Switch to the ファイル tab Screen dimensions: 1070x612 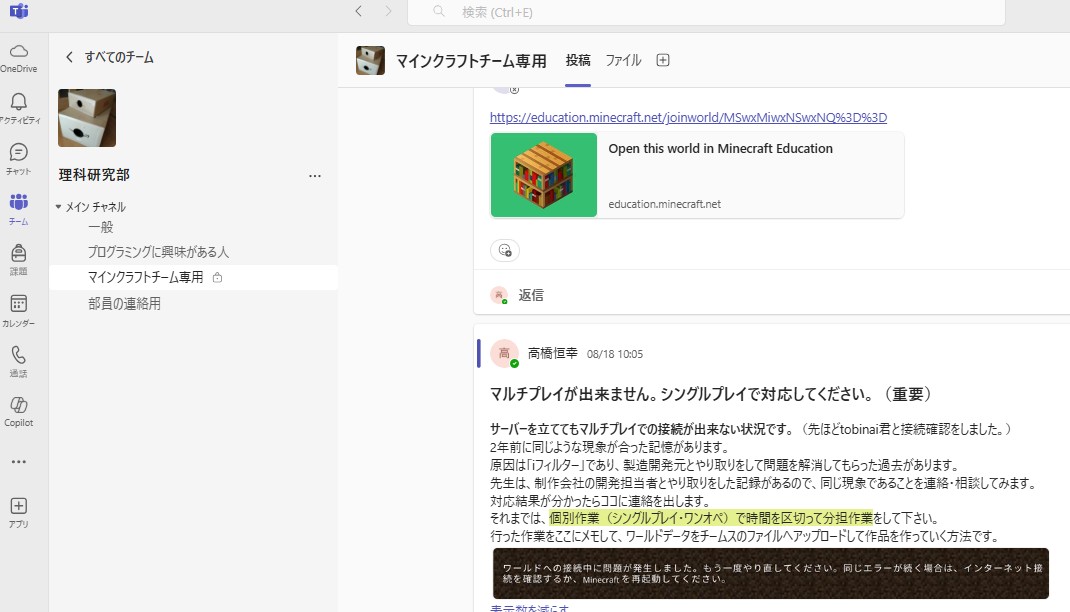[x=623, y=60]
